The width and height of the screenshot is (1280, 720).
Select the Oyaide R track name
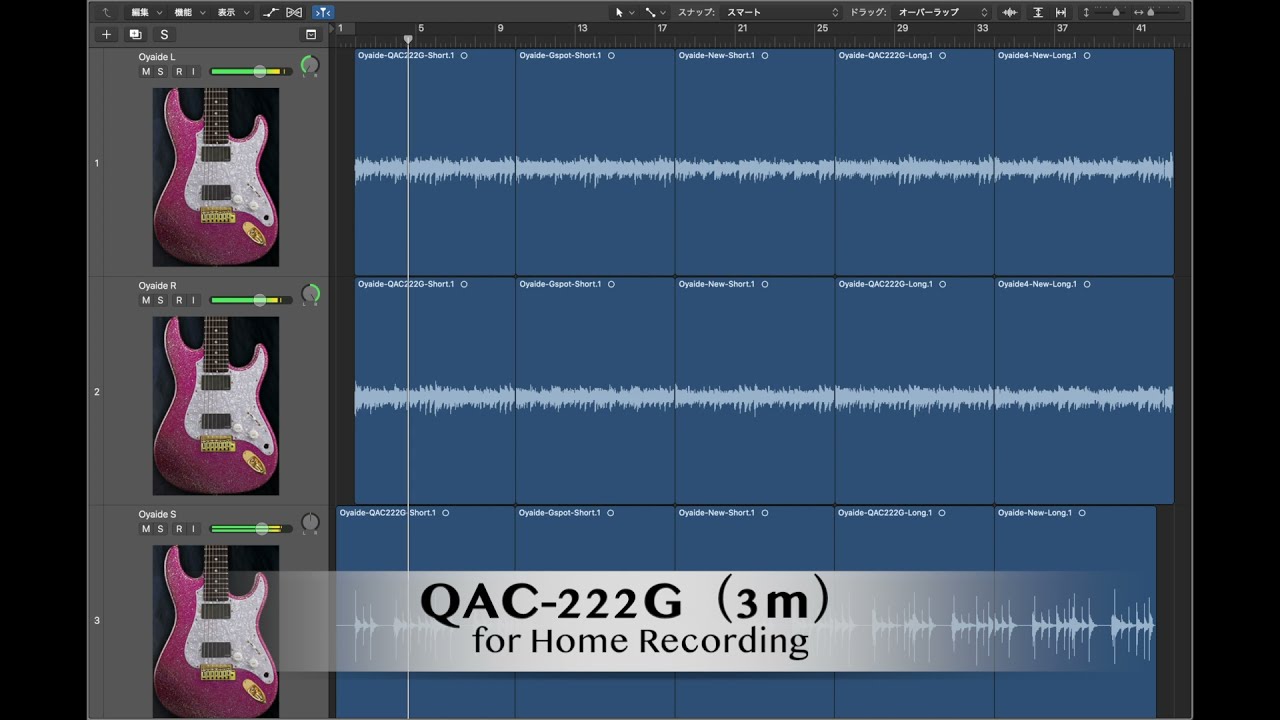[x=157, y=286]
